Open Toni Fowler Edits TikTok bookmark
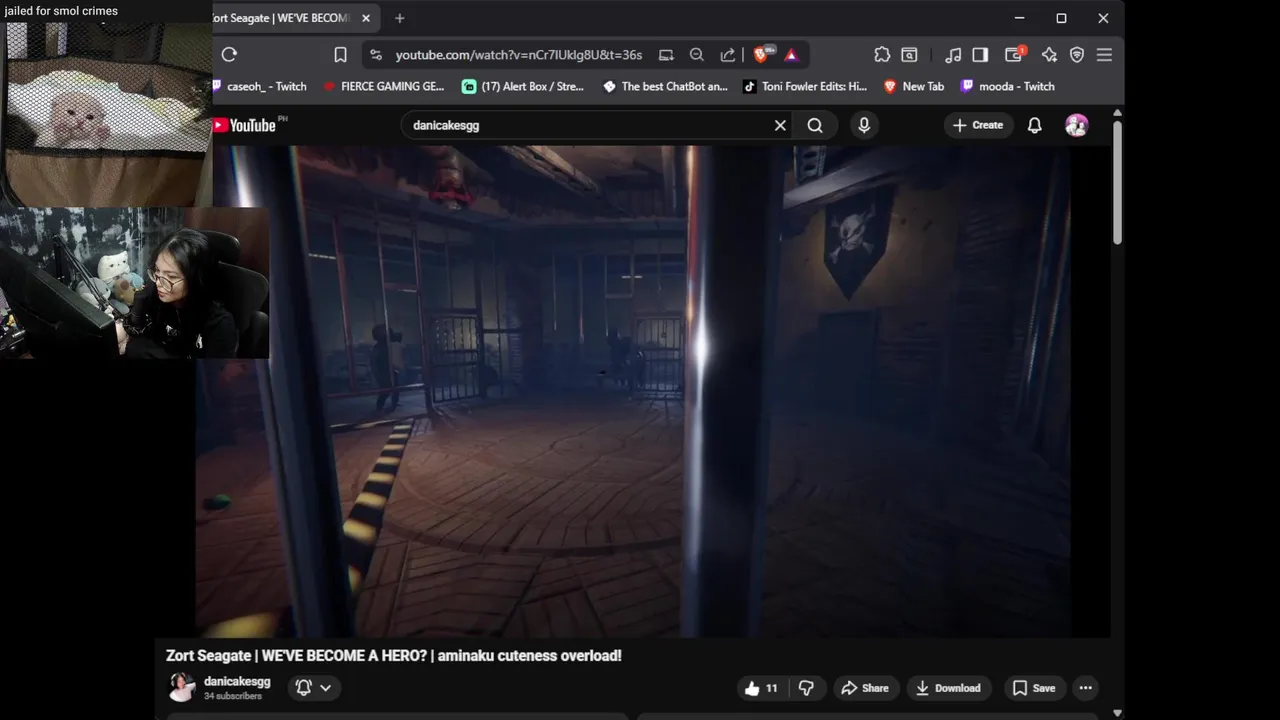 pos(805,87)
